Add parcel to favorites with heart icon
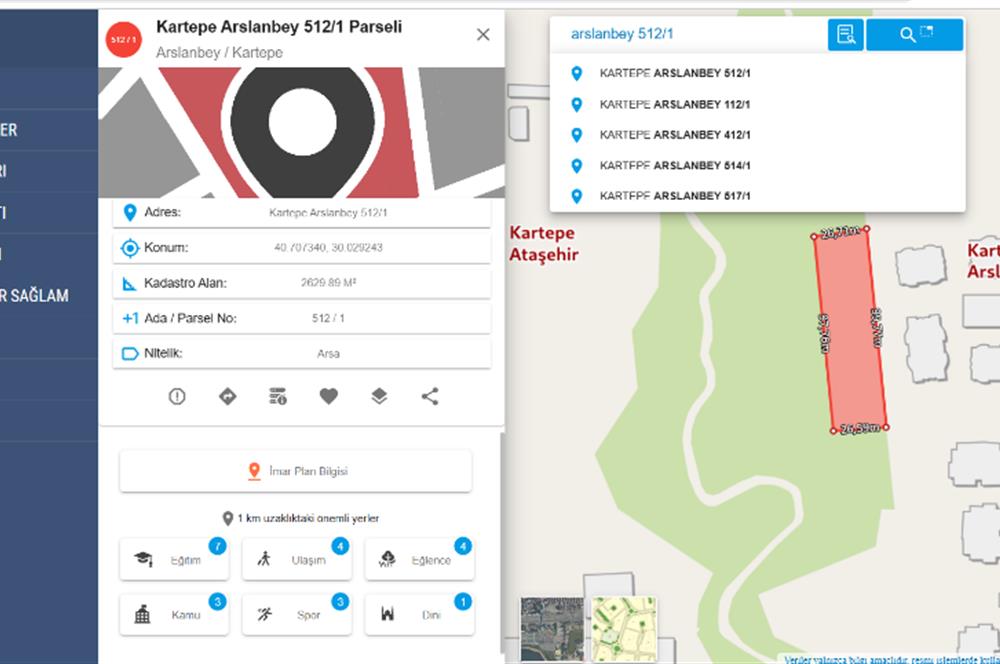Screen dimensions: 1000x664 click(x=328, y=396)
